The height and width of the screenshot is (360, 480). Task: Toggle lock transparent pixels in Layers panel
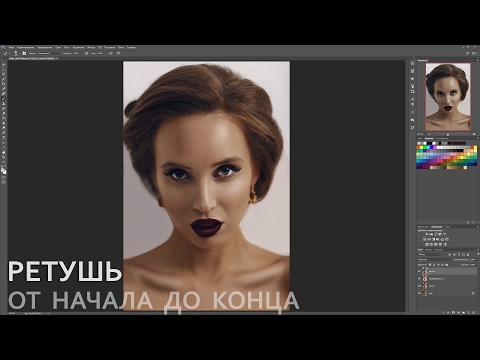pyautogui.click(x=430, y=265)
